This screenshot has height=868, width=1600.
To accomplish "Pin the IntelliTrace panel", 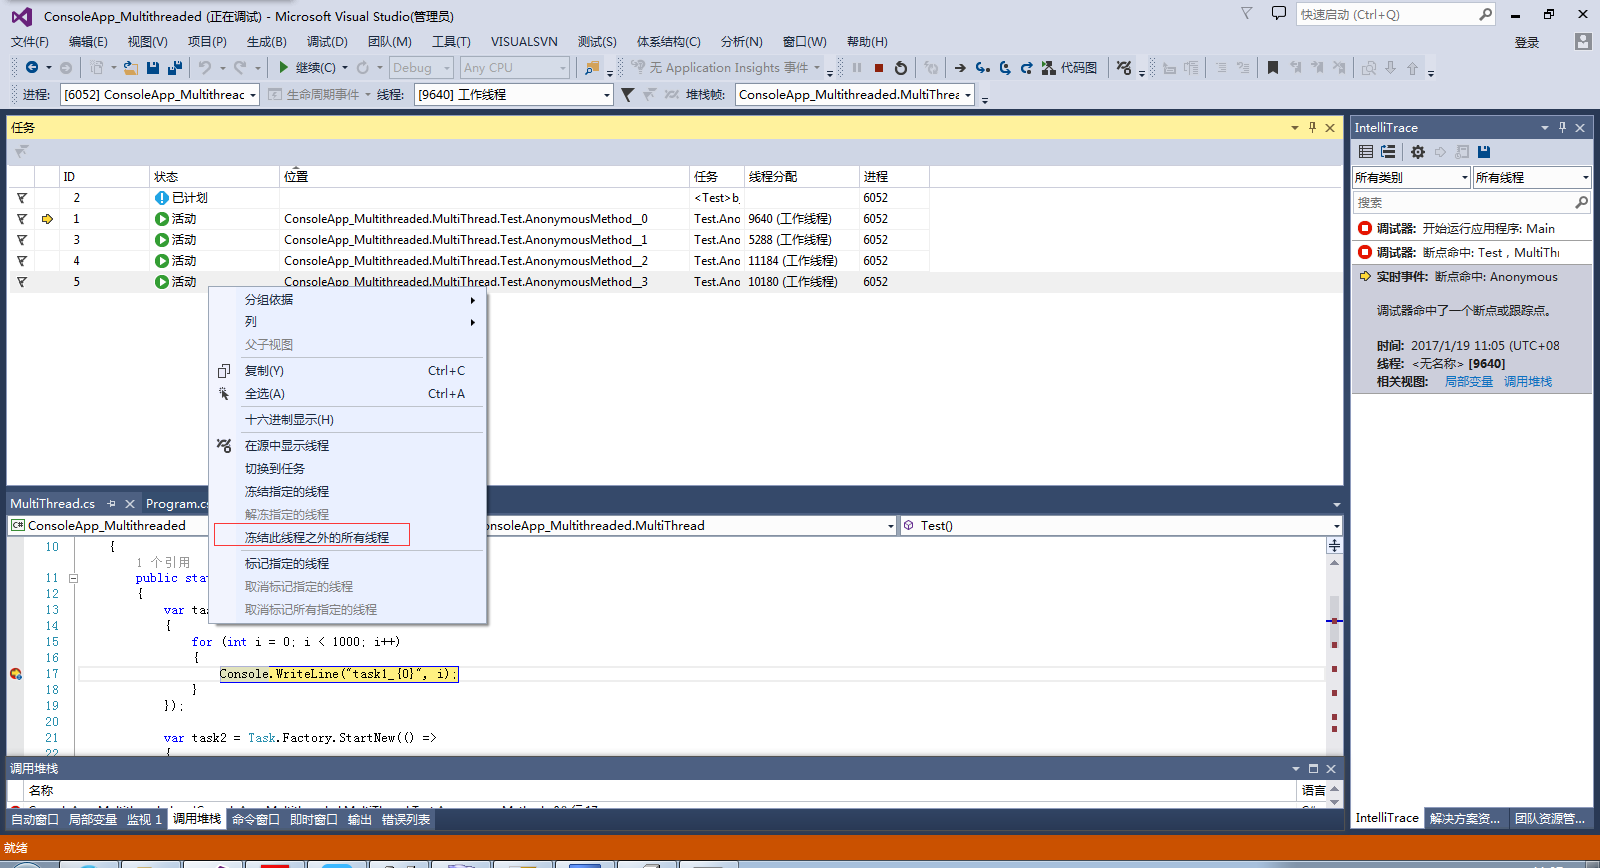I will click(1563, 127).
